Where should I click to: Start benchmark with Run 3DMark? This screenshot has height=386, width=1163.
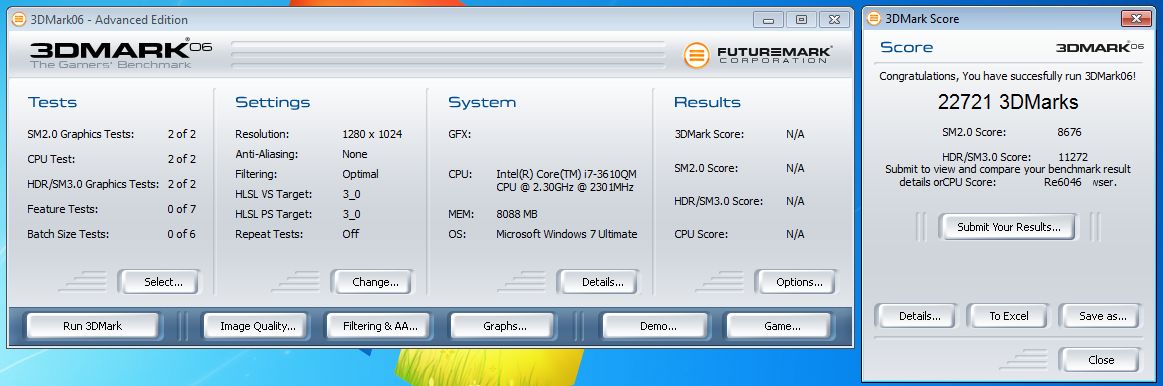[x=93, y=326]
